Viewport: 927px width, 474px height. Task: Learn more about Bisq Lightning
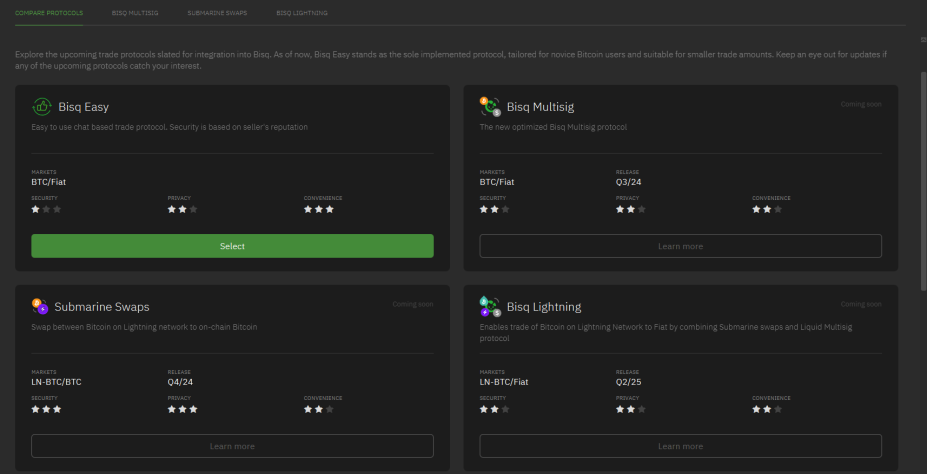tap(680, 446)
